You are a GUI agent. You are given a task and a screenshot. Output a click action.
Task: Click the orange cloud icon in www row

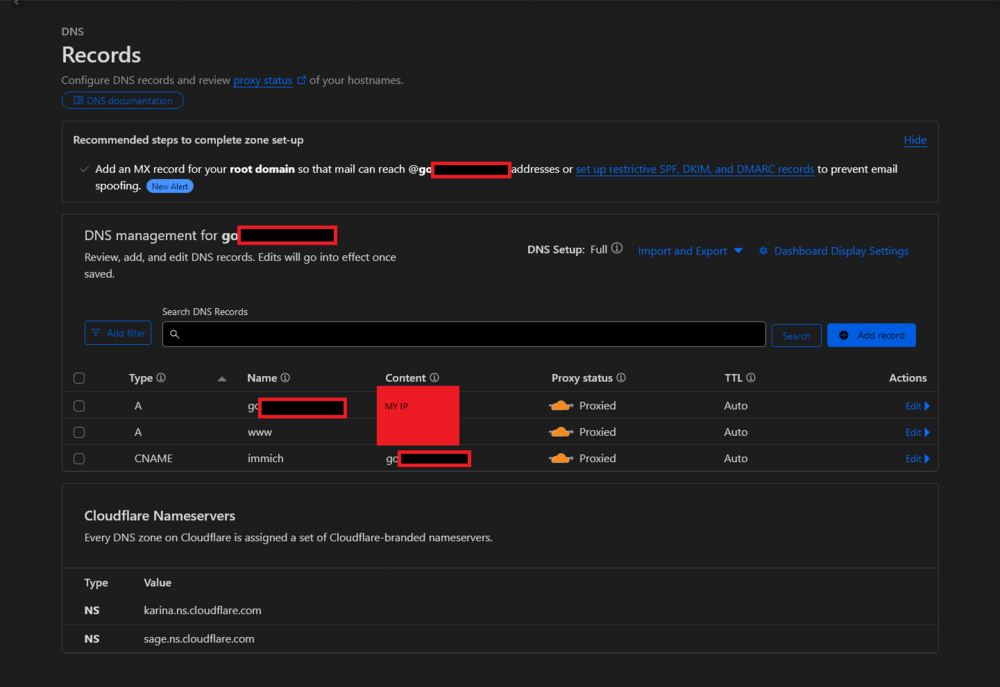click(561, 432)
